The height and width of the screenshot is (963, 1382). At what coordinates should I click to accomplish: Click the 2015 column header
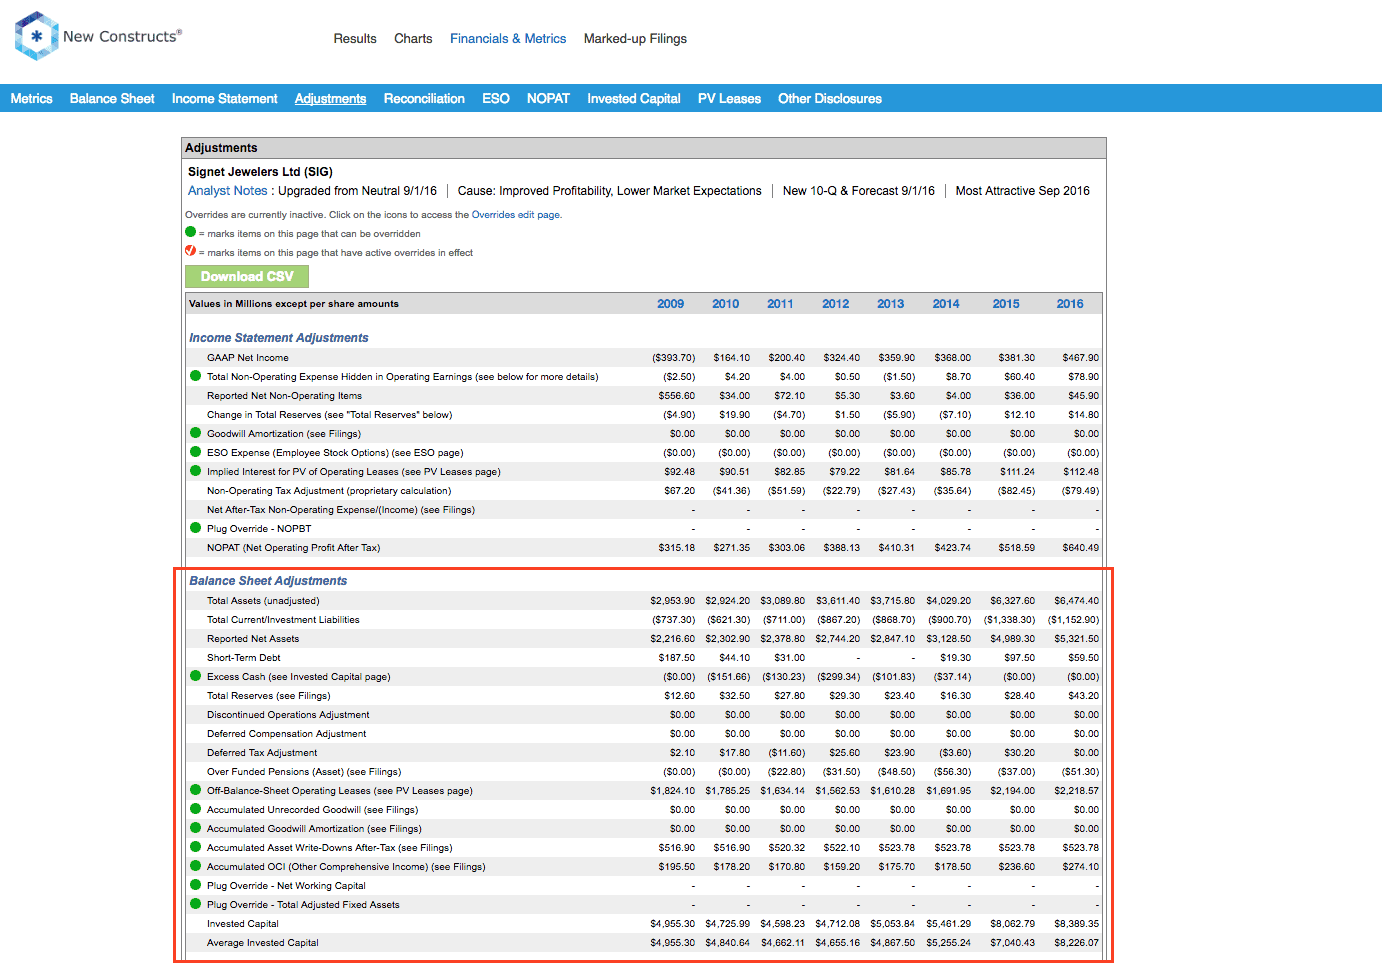tap(1006, 304)
